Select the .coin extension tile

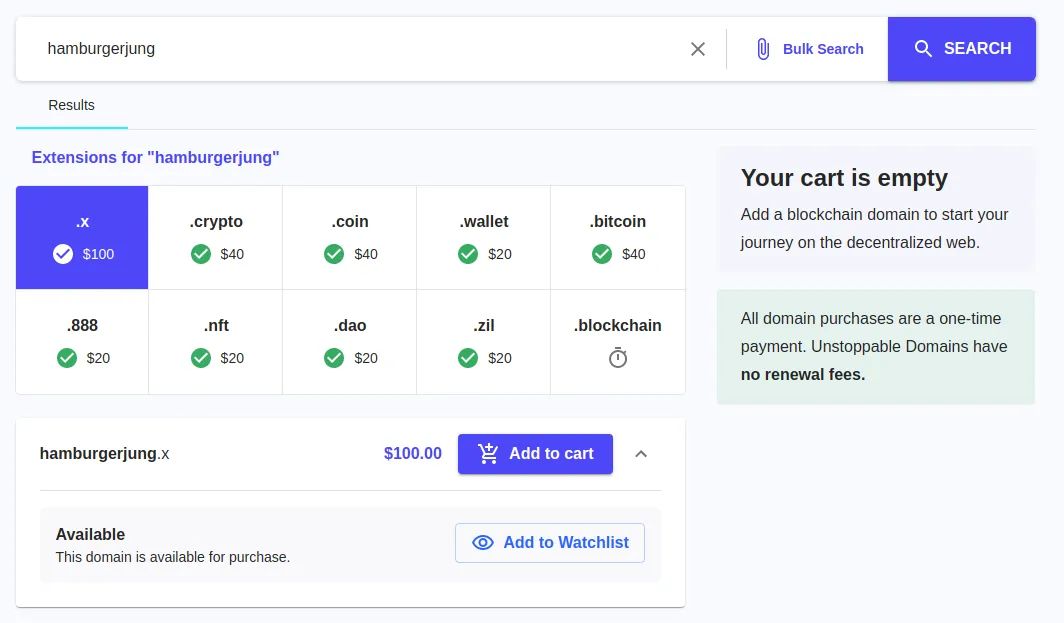click(x=349, y=238)
